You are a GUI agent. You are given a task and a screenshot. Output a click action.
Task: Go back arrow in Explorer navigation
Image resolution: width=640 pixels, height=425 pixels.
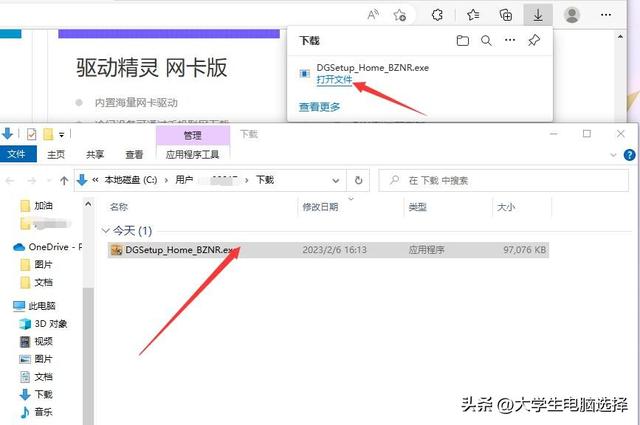(x=10, y=180)
